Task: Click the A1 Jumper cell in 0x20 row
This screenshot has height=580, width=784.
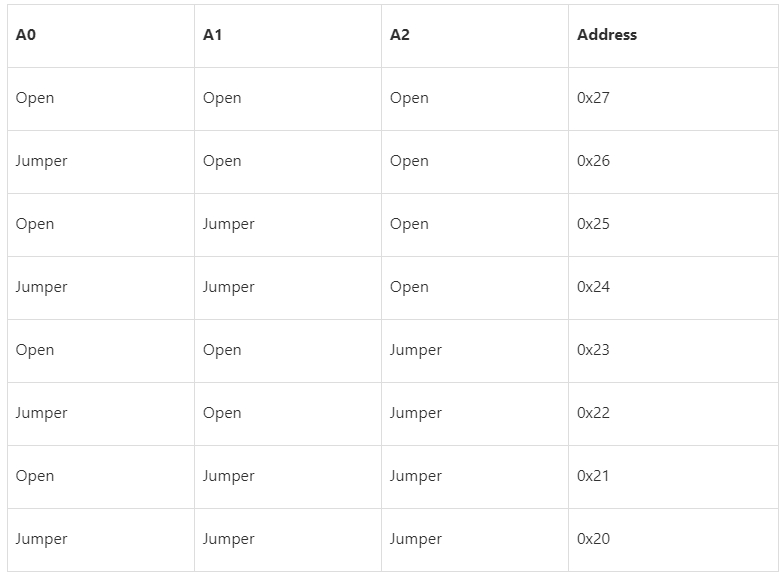Action: coord(229,539)
